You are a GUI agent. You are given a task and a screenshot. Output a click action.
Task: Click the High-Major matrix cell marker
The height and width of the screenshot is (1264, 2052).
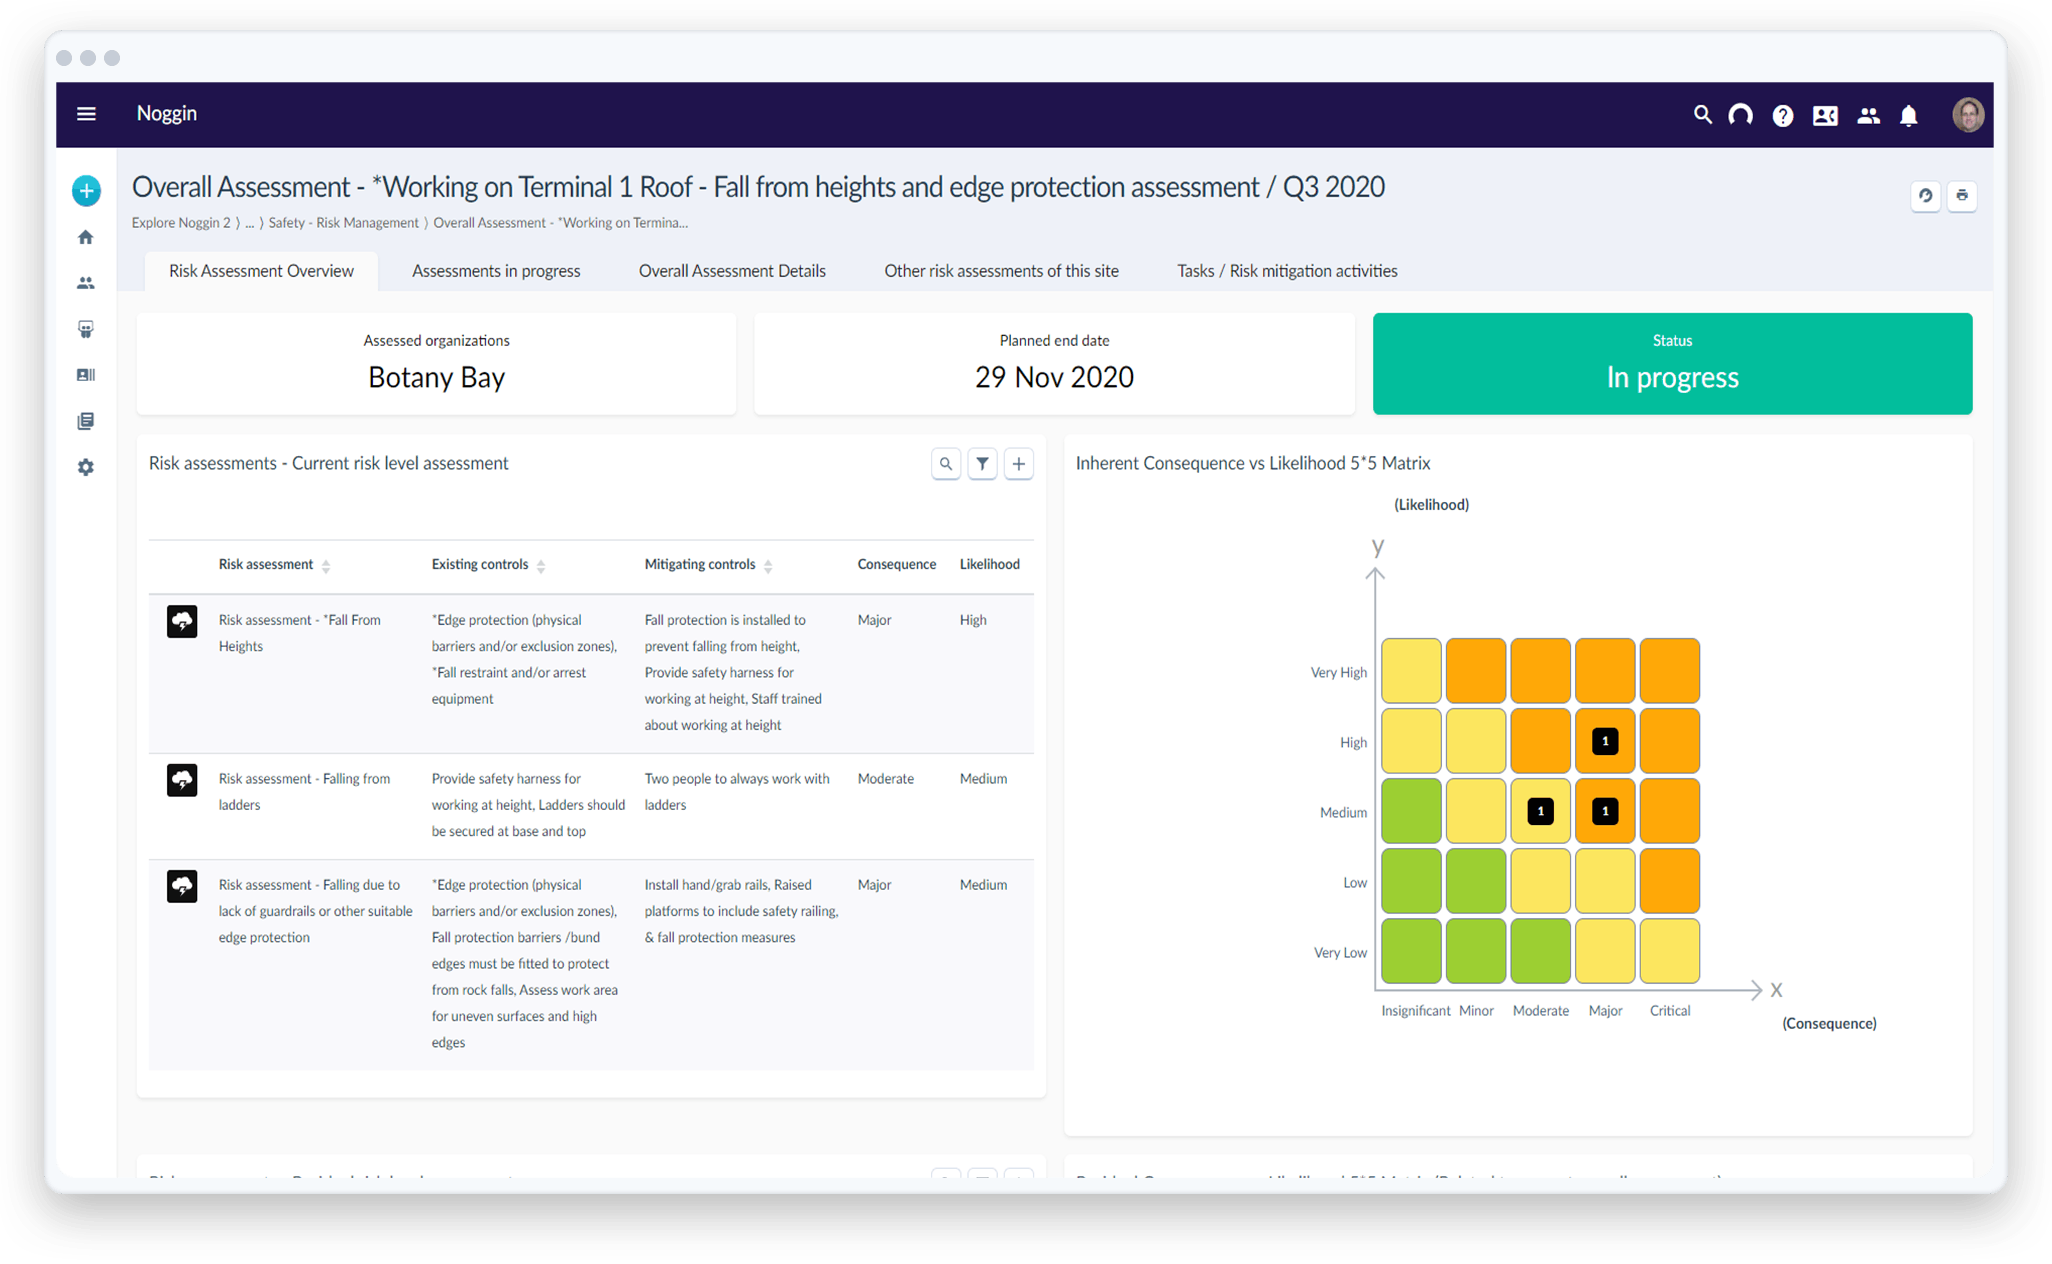pyautogui.click(x=1604, y=741)
